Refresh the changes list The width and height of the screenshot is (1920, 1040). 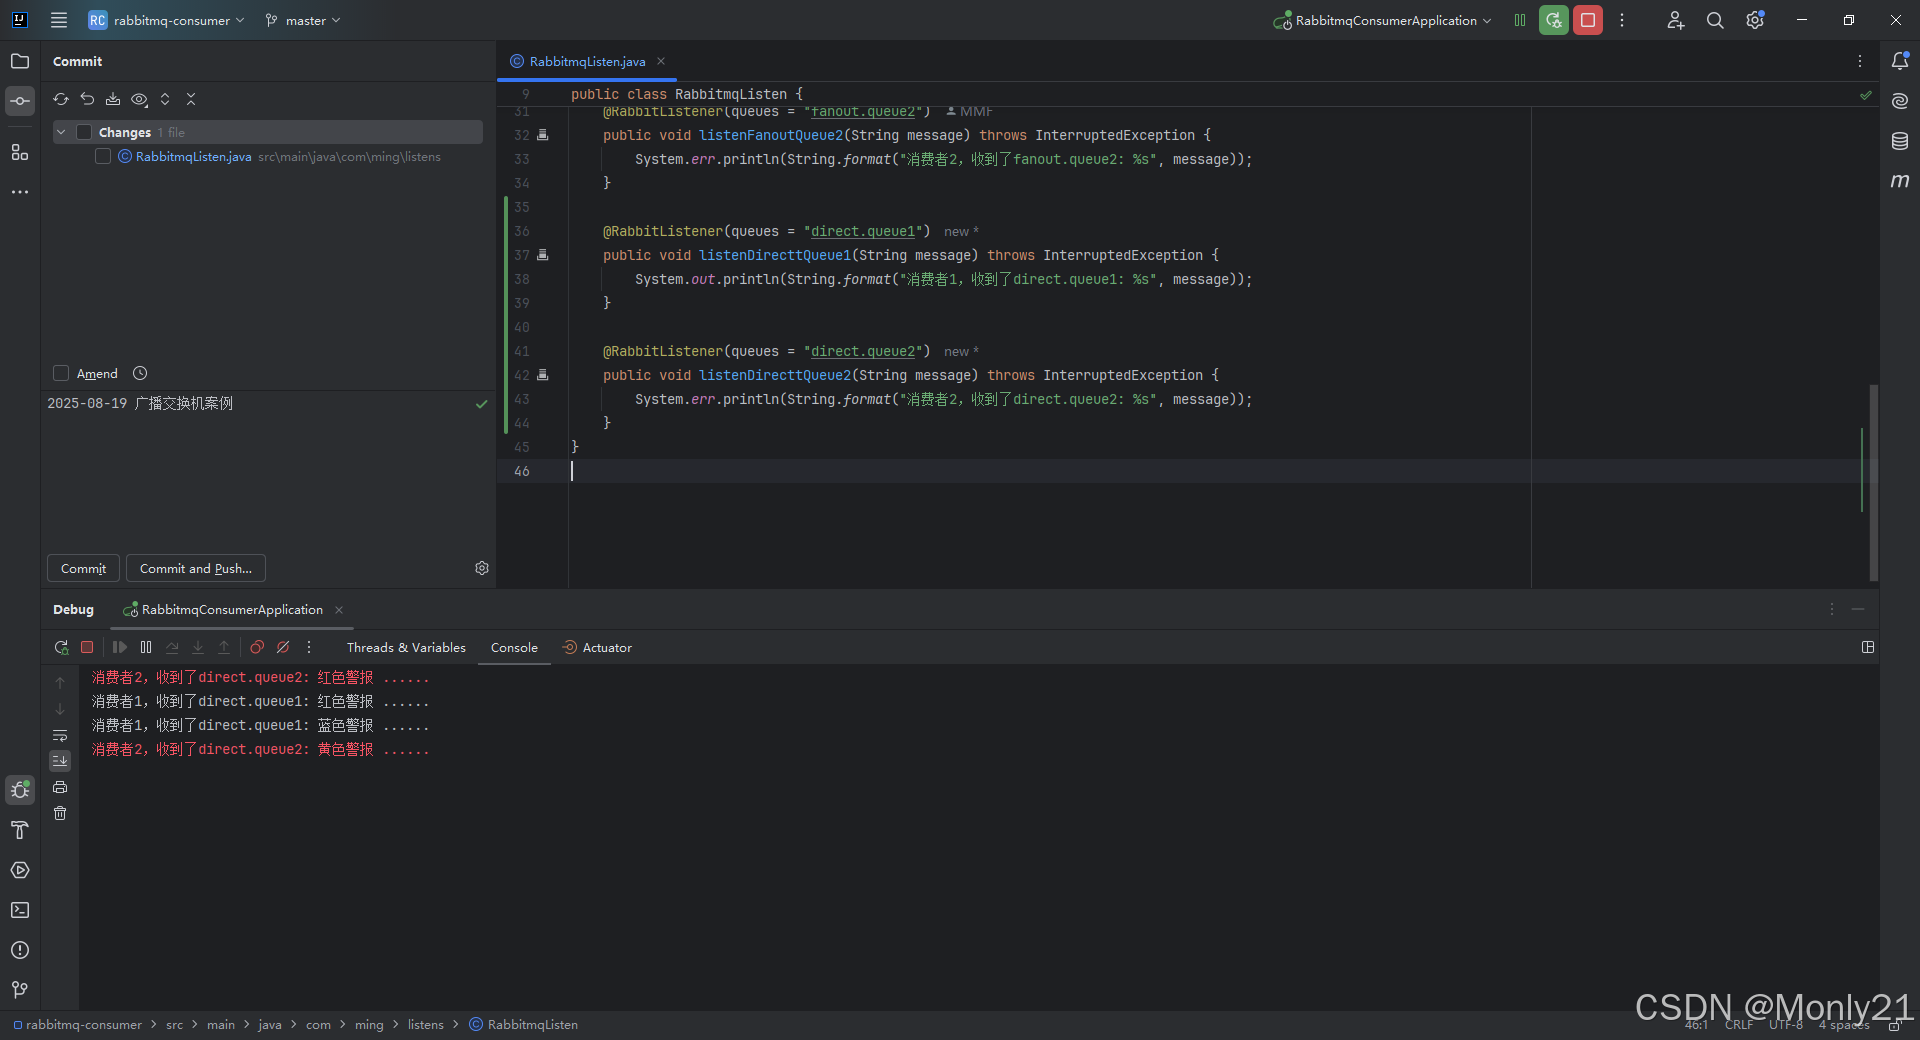[61, 99]
